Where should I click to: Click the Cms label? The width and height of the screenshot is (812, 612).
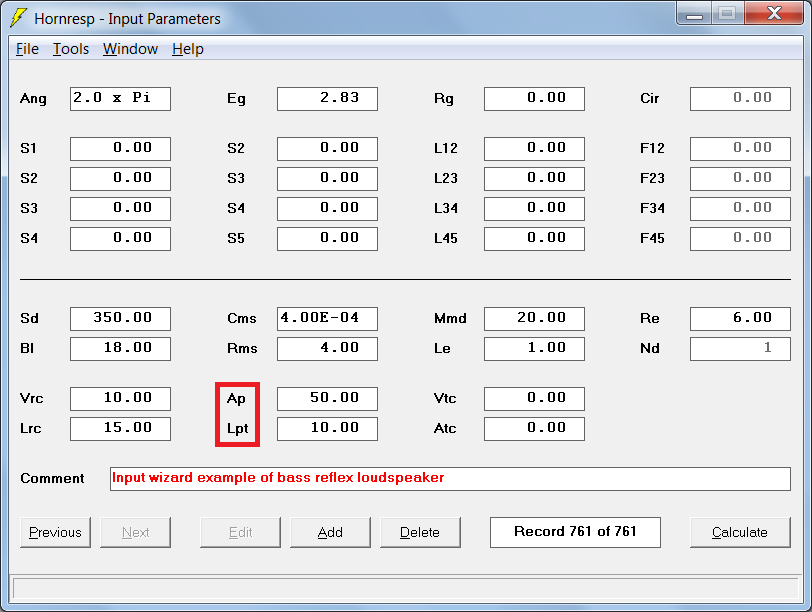[242, 318]
